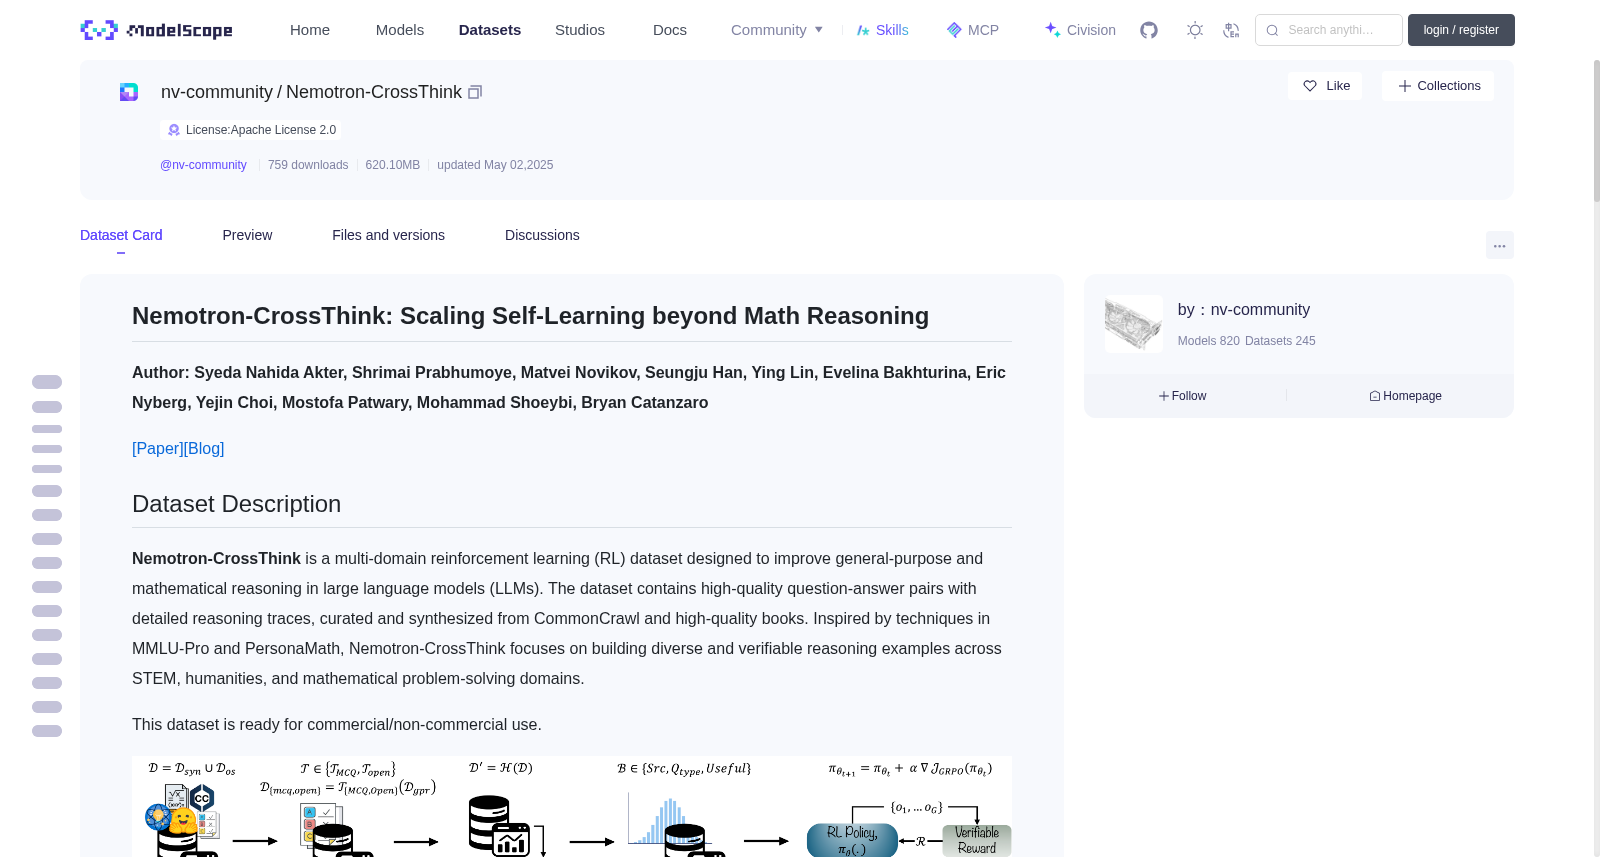Click the 'Nemotron-CrossThink: Scaling Self-Learning' heading
This screenshot has height=857, width=1600.
[x=531, y=316]
